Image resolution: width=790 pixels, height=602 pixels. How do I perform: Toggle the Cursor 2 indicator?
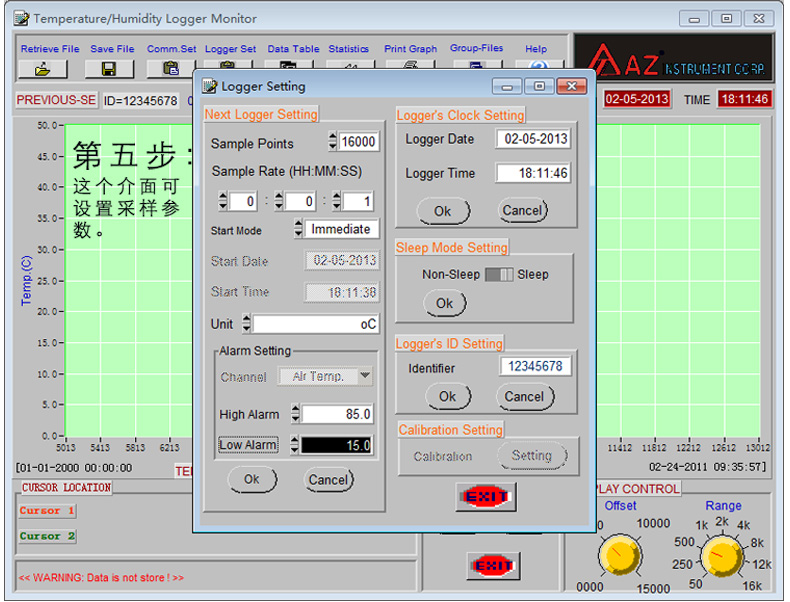click(47, 537)
